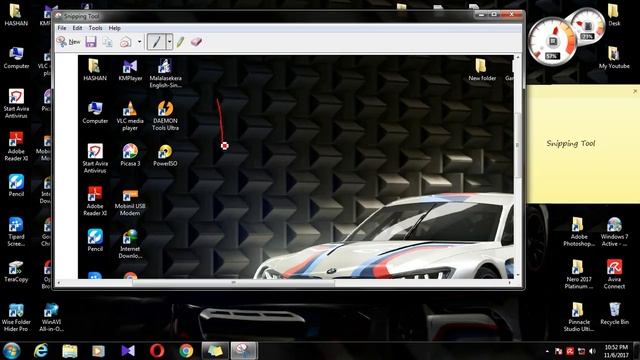The height and width of the screenshot is (360, 640).
Task: Open Internet Explorer from the taskbar
Action: [40, 351]
